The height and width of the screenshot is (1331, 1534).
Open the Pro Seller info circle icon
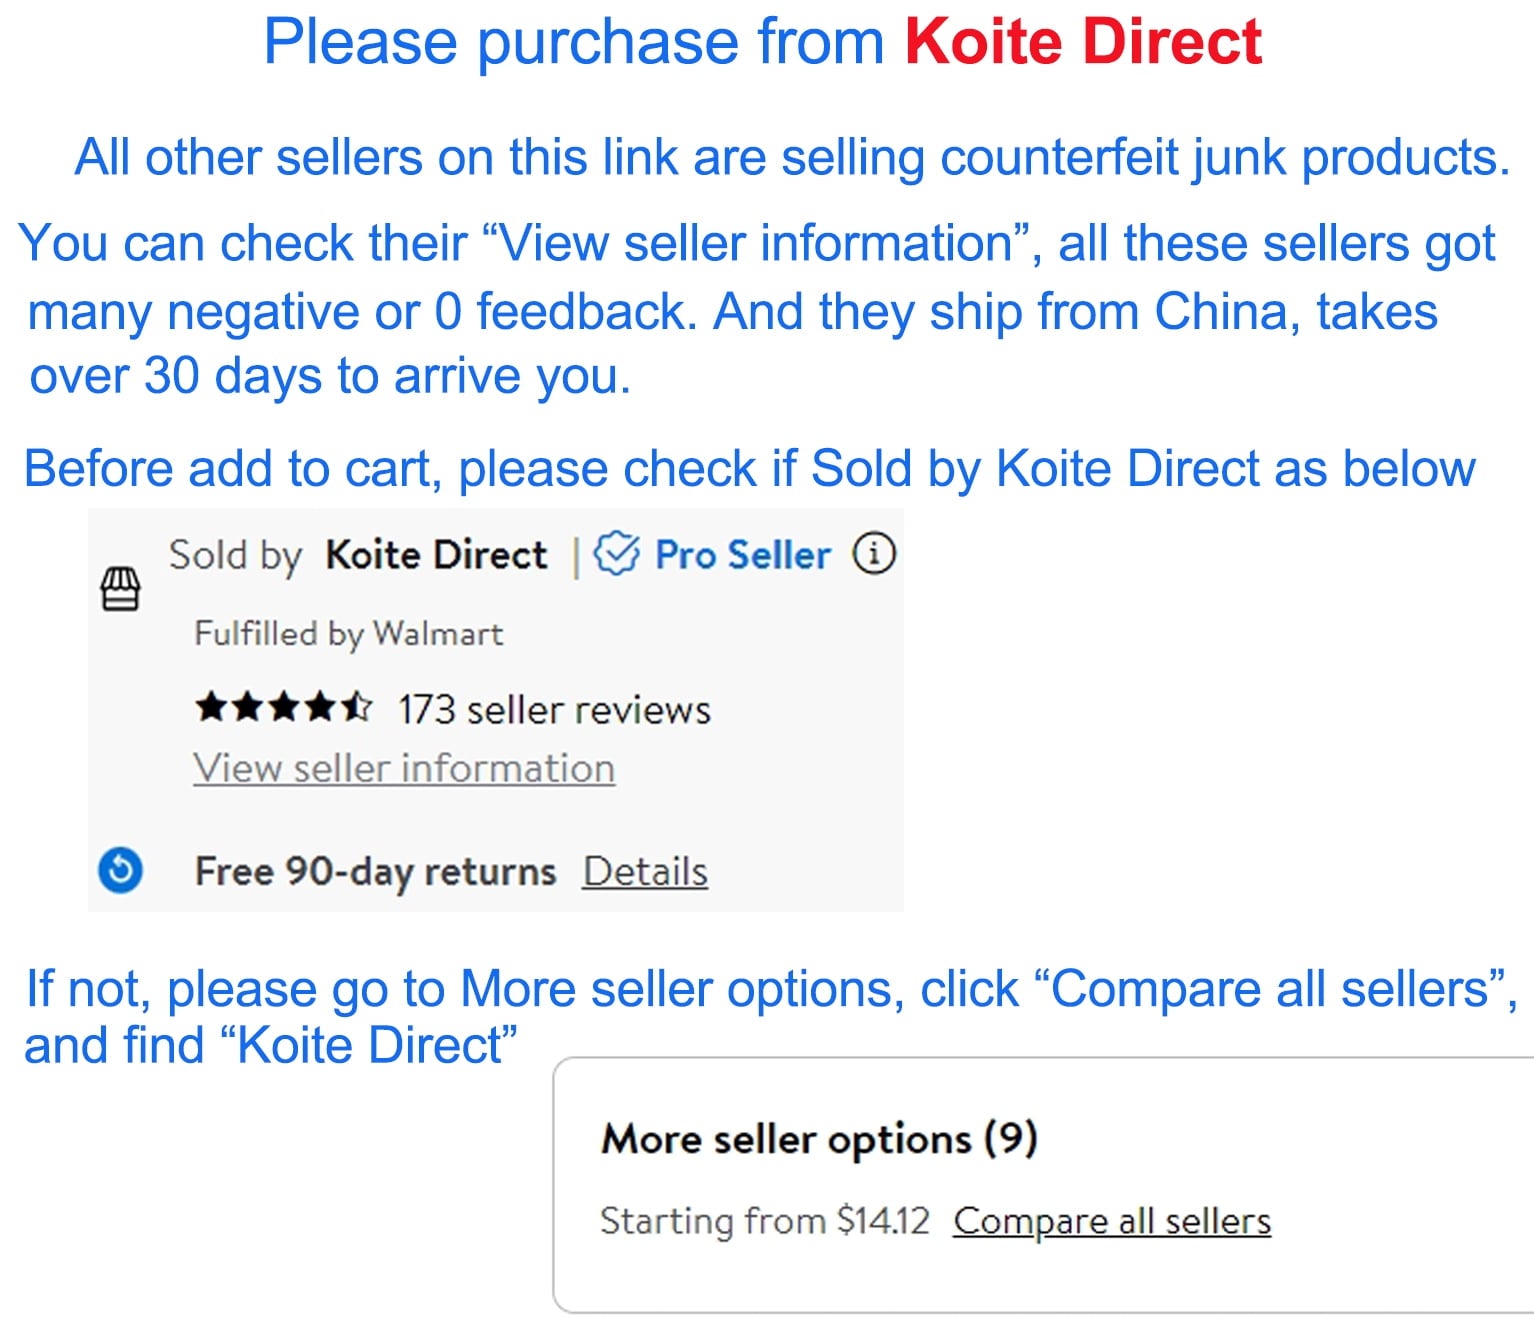pos(874,552)
